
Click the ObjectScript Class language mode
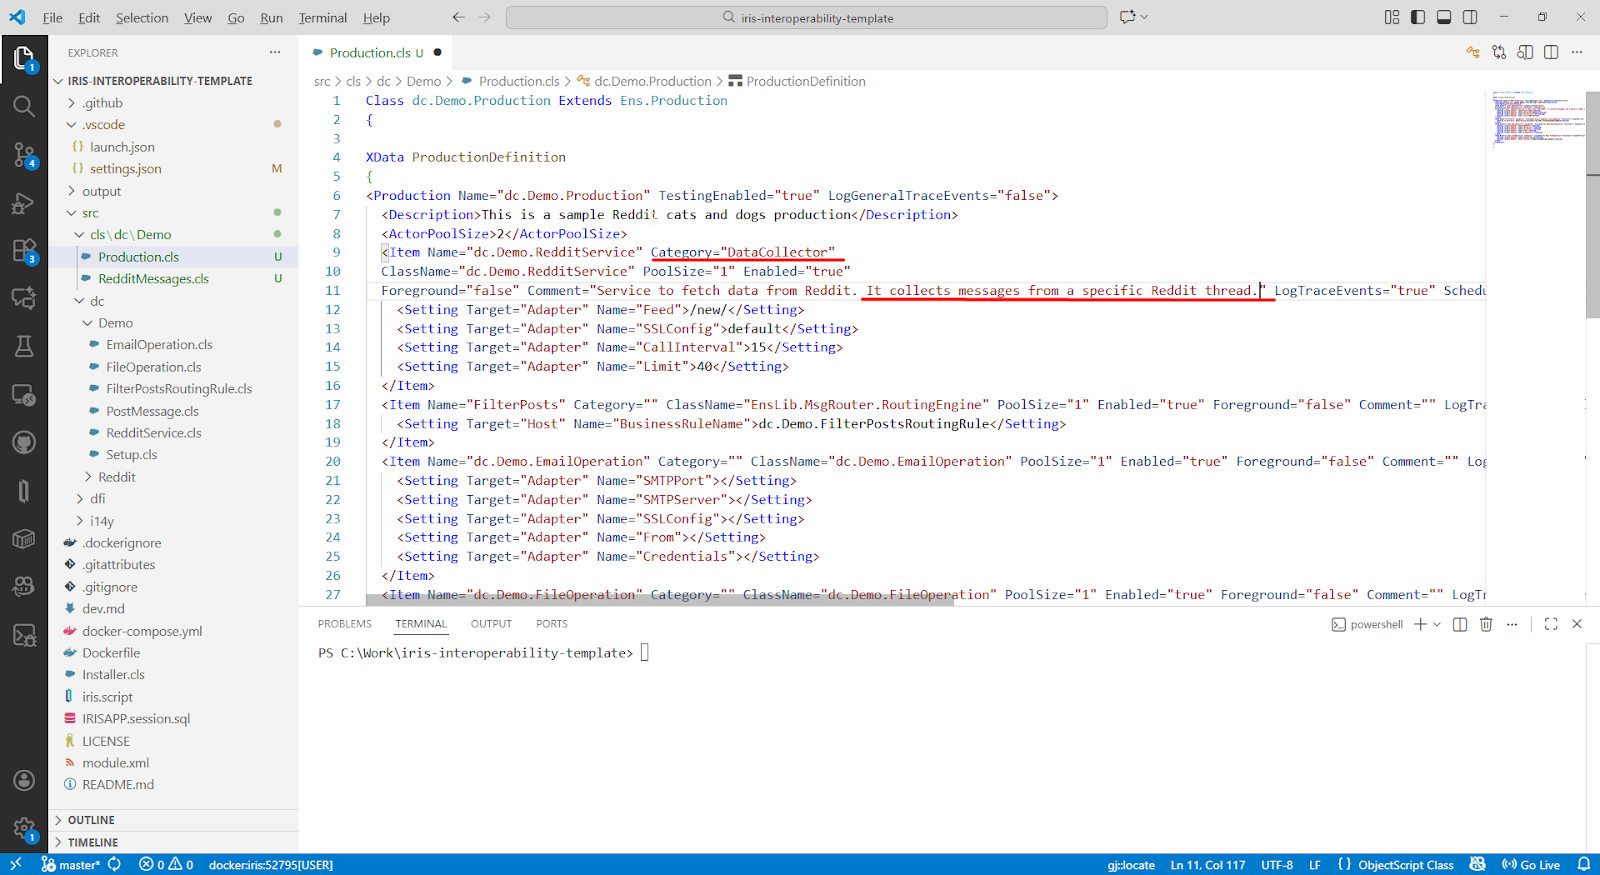coord(1405,865)
